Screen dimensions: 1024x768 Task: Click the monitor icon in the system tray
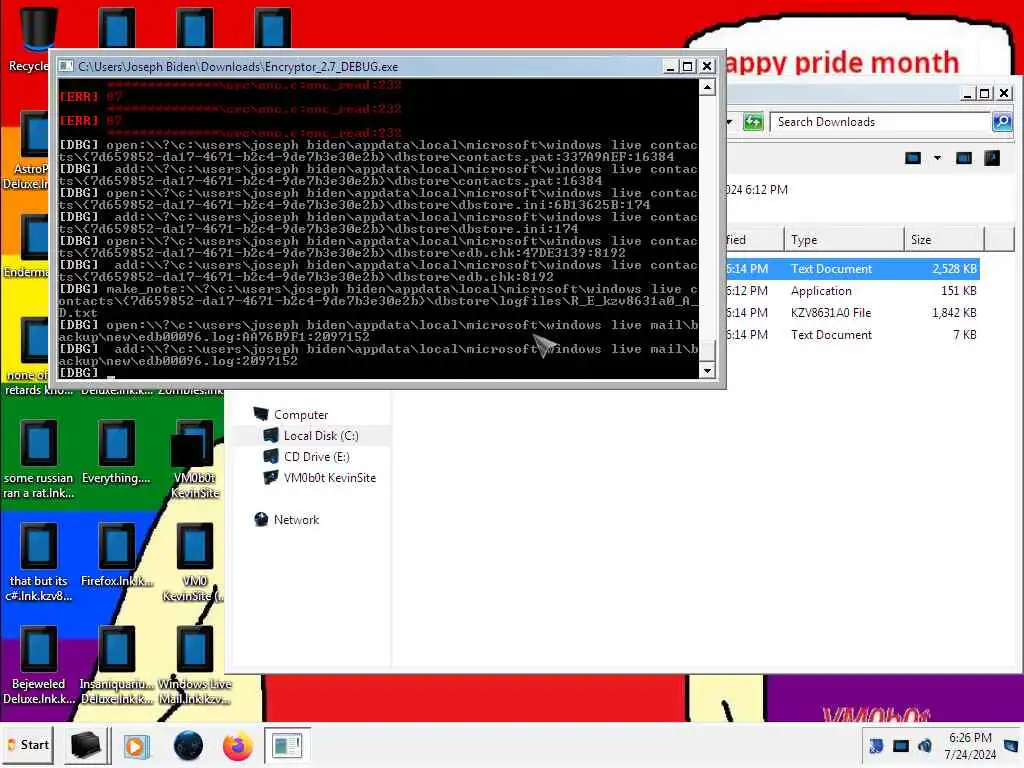(901, 745)
